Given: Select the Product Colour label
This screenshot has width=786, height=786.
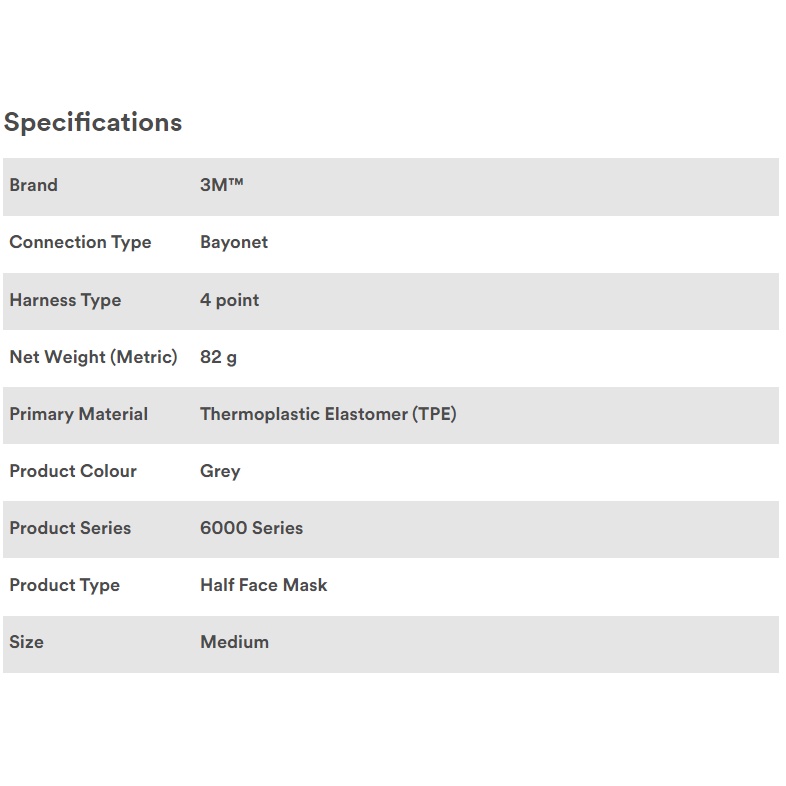Looking at the screenshot, I should [x=73, y=471].
